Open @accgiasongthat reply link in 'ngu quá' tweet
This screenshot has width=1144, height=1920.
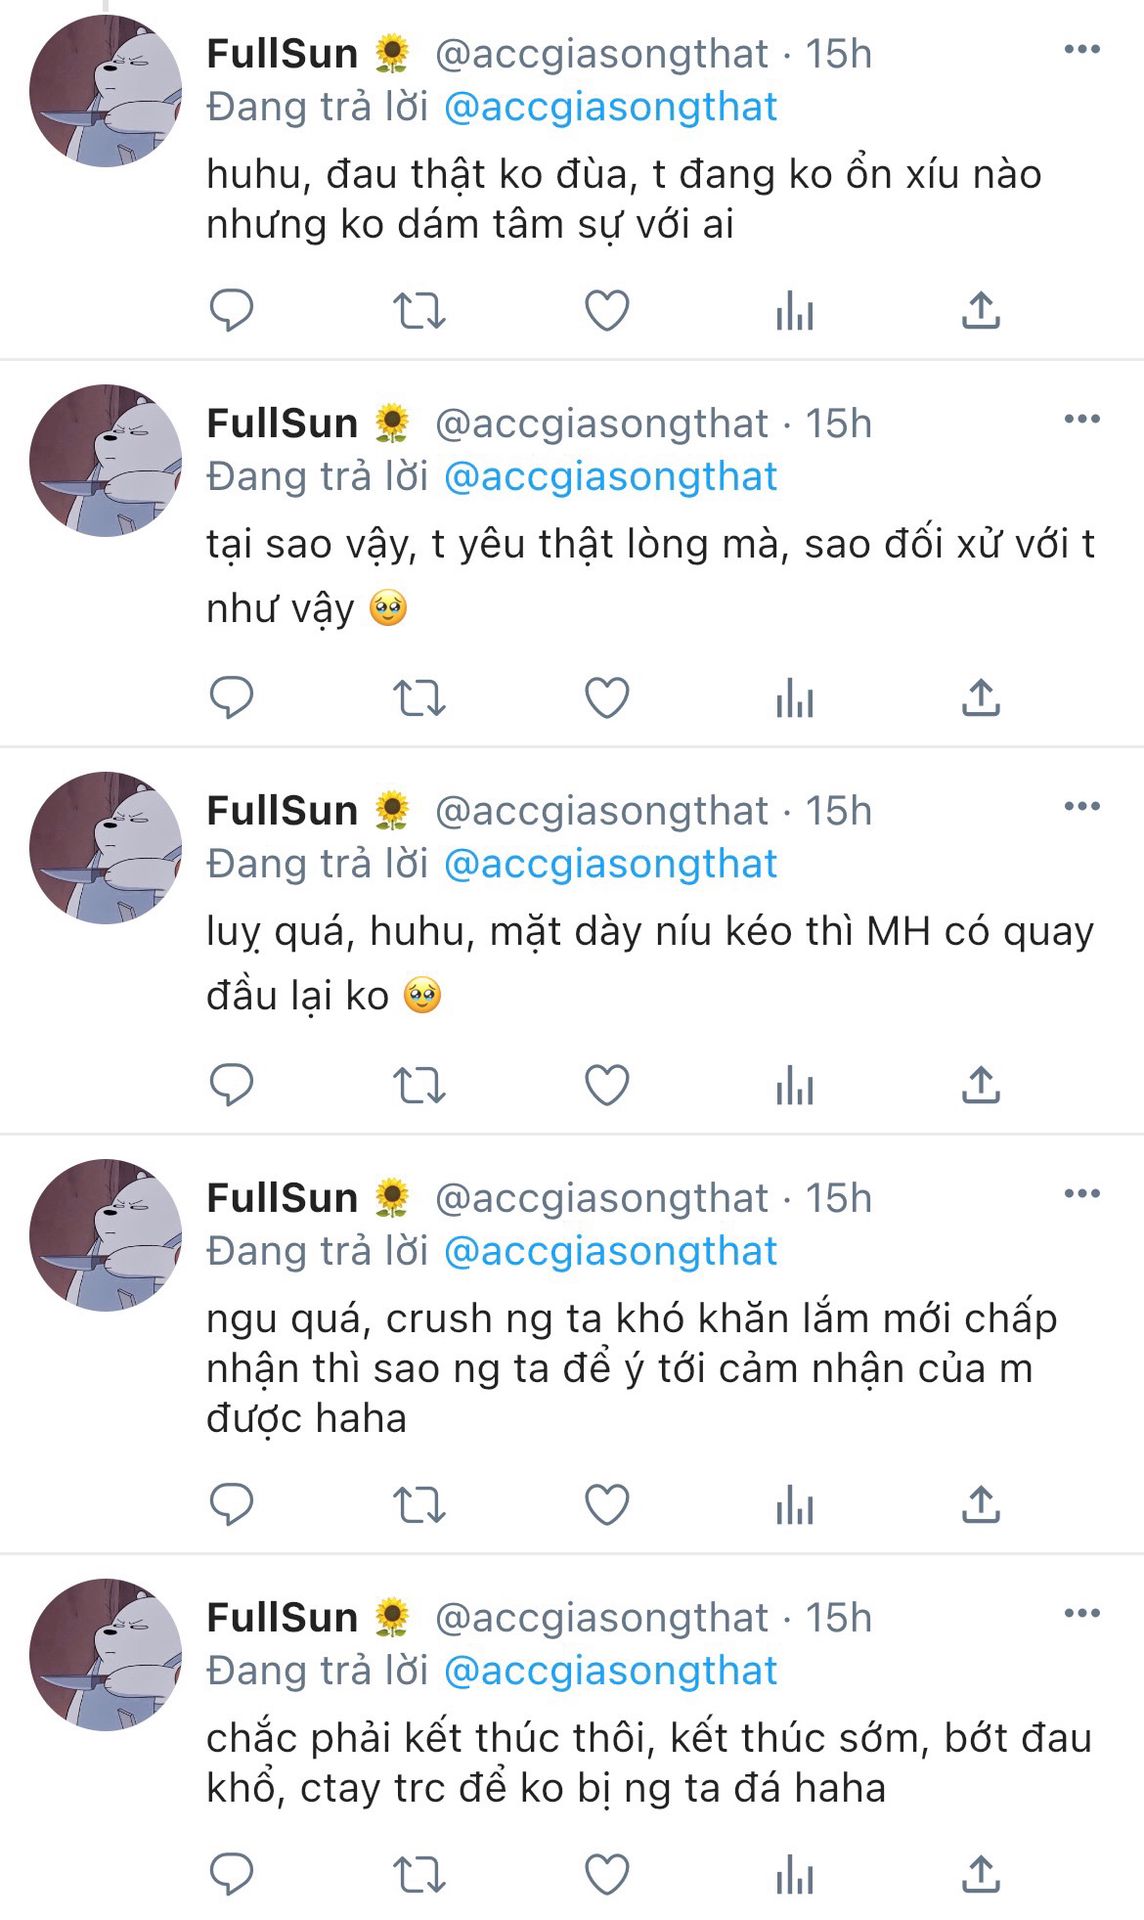pyautogui.click(x=610, y=1251)
